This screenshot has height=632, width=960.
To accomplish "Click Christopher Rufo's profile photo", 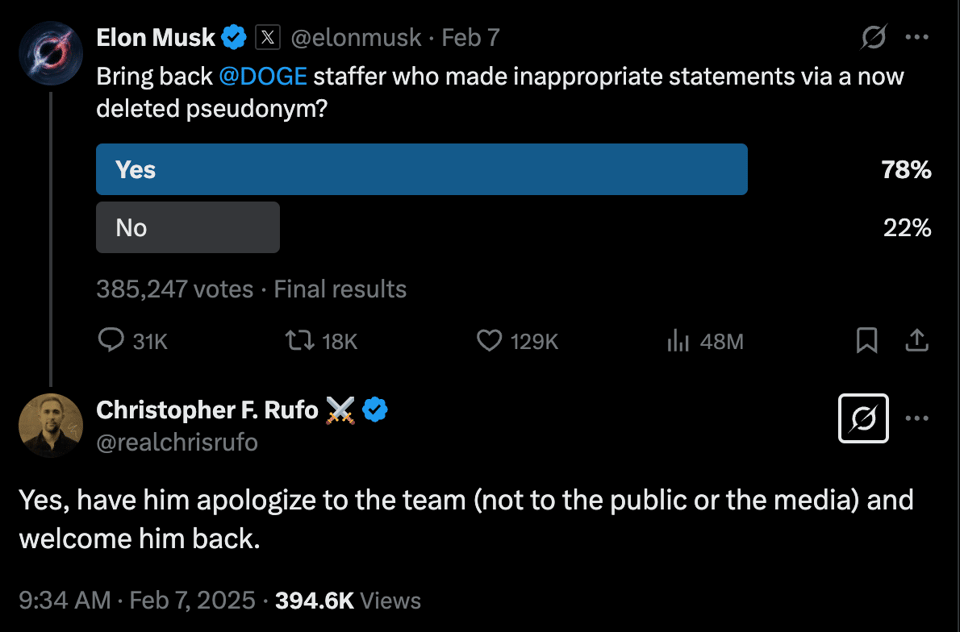I will (51, 425).
